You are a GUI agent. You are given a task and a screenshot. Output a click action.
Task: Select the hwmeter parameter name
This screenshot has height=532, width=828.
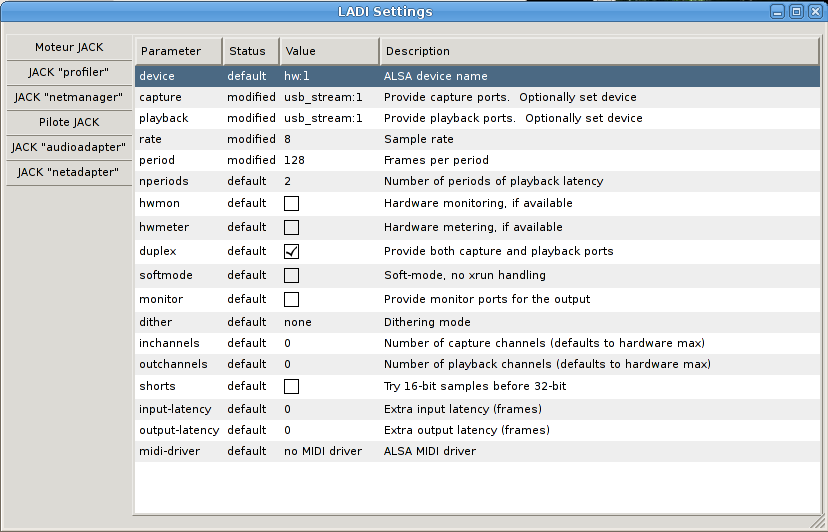(x=164, y=227)
